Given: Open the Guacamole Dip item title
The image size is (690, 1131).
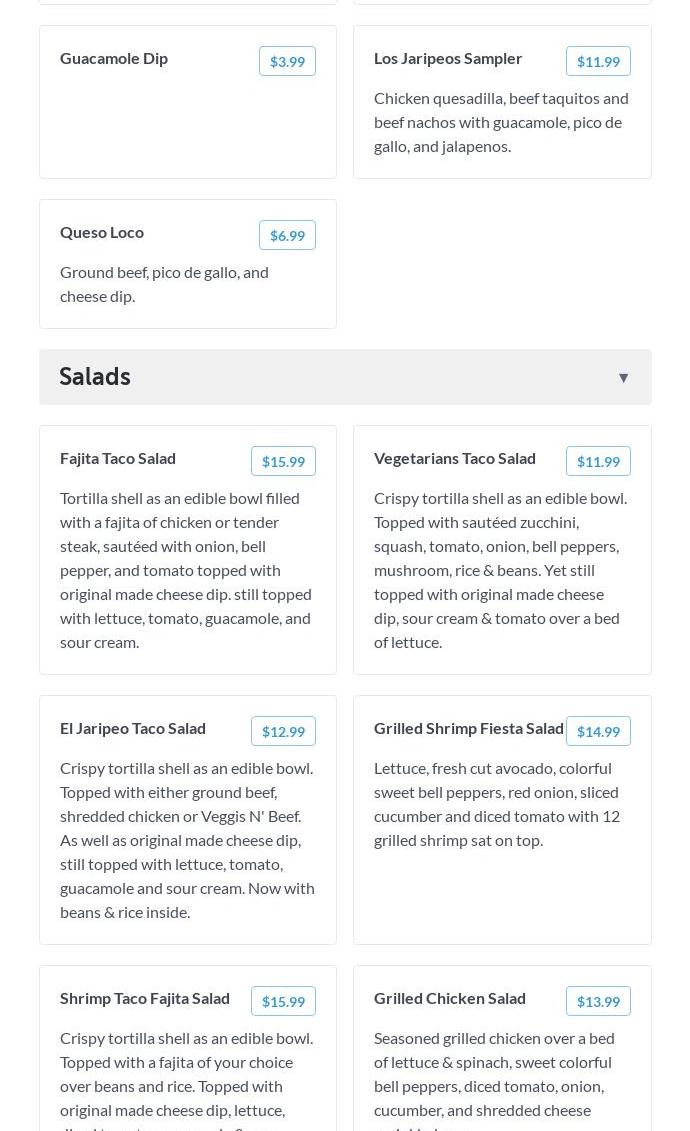Looking at the screenshot, I should [x=114, y=58].
